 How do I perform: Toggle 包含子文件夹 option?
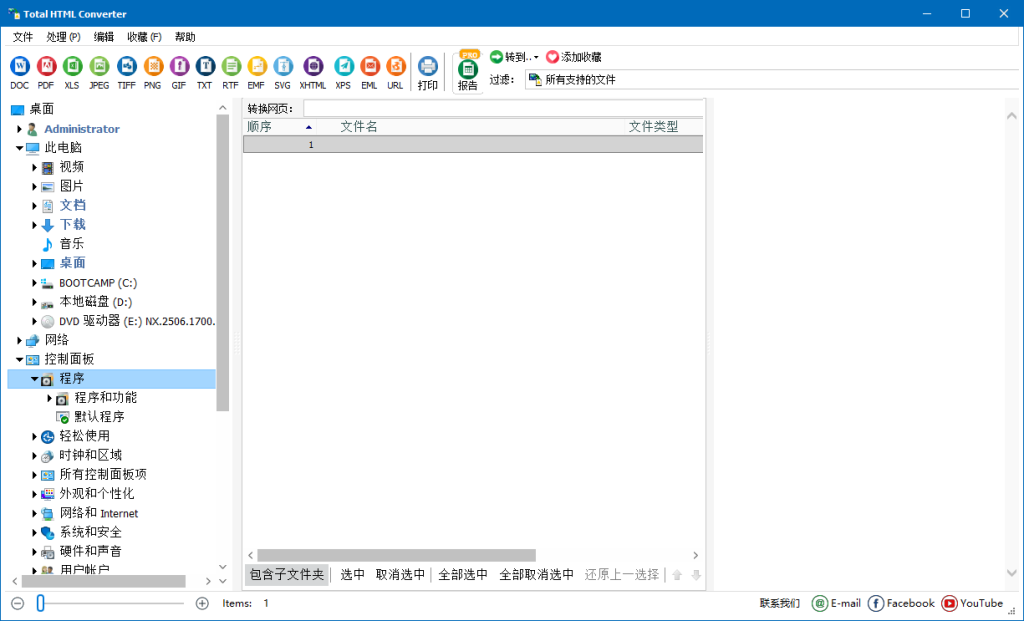pyautogui.click(x=287, y=575)
